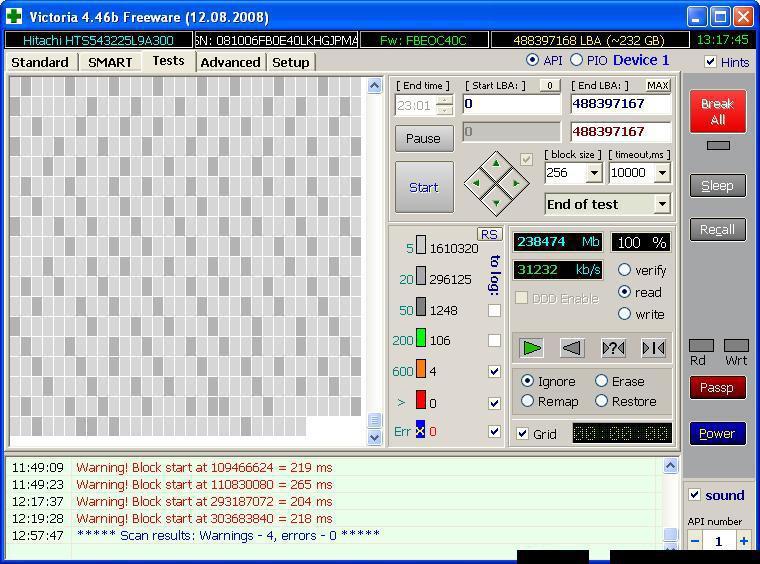Viewport: 760px width, 564px height.
Task: Open the block size dropdown
Action: [x=593, y=173]
